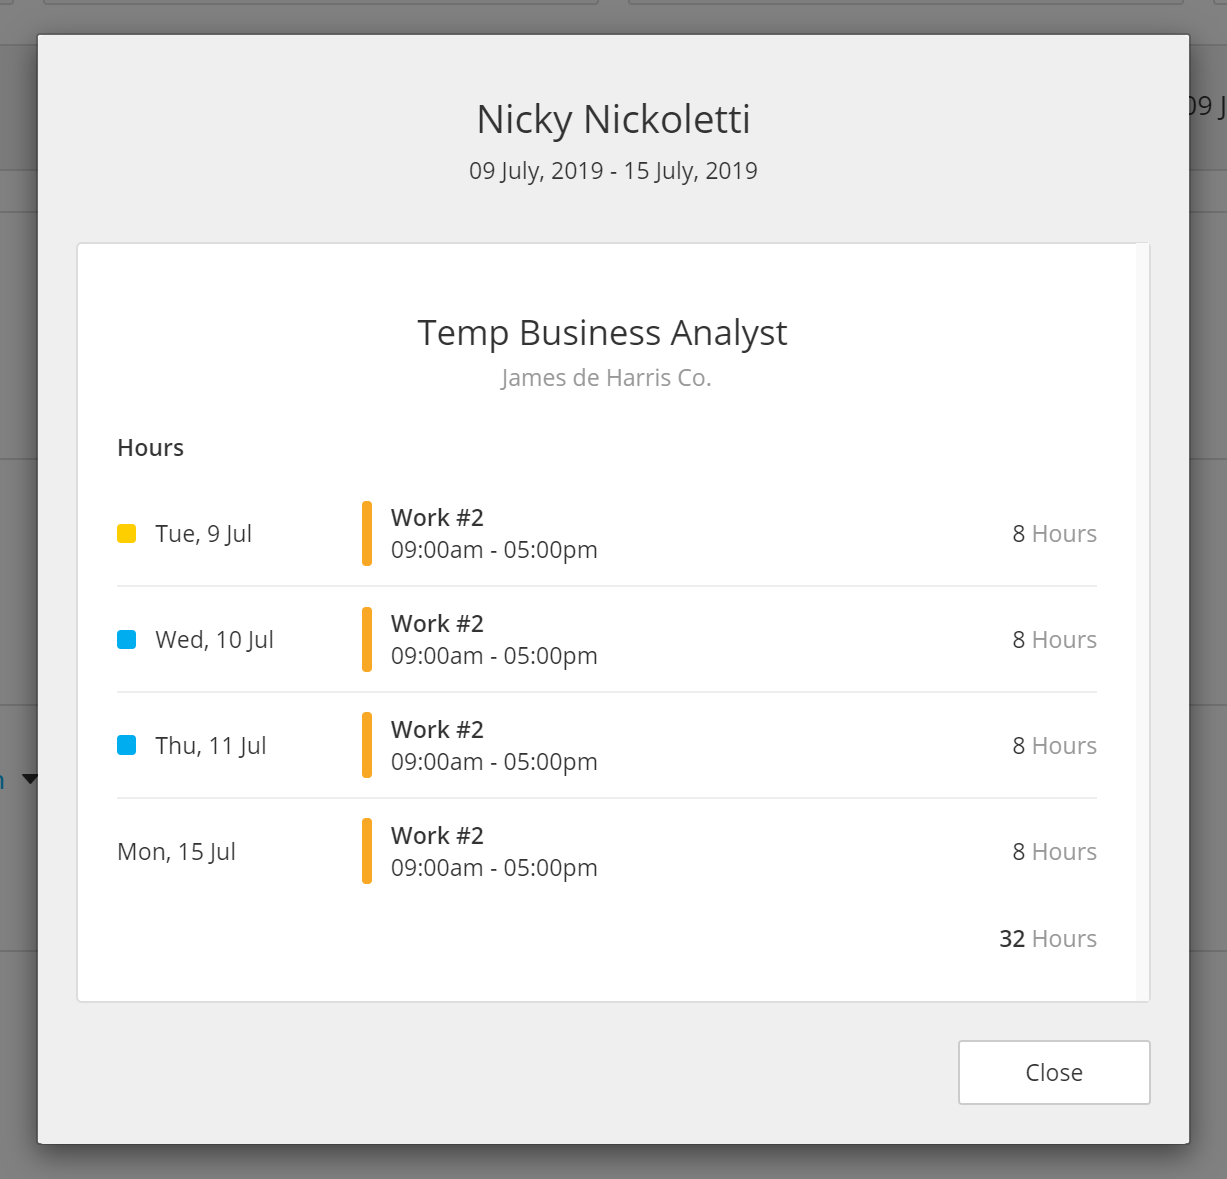Click the 8 Hours value for Tuesday
Image resolution: width=1227 pixels, height=1179 pixels.
[x=1054, y=534]
